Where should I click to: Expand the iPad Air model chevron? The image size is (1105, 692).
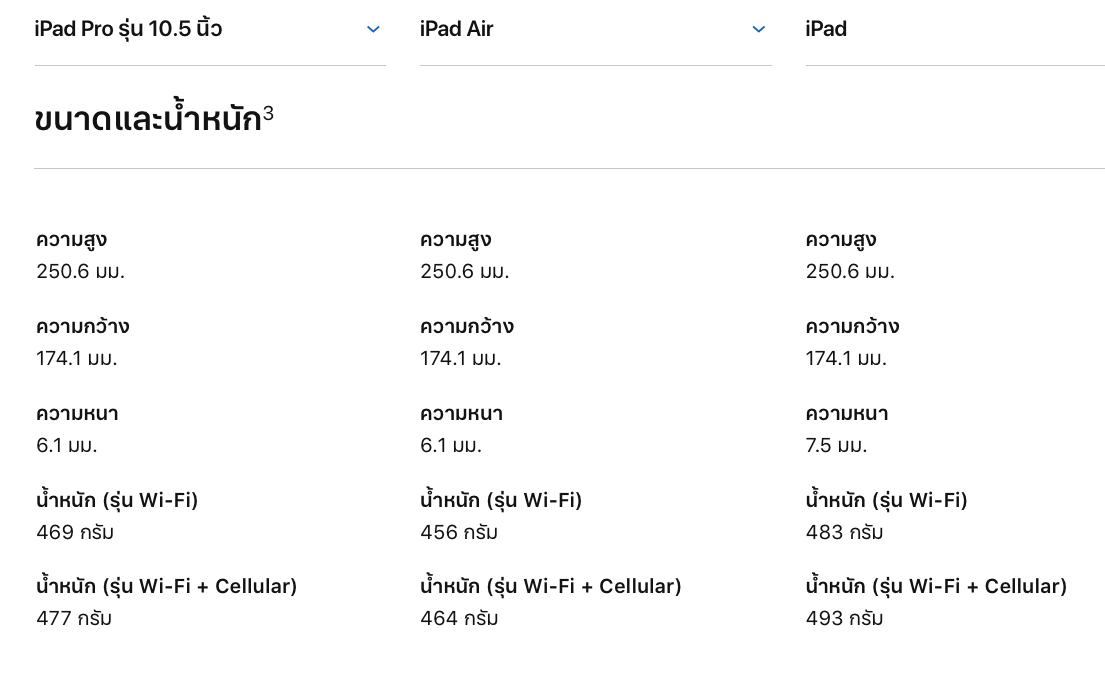(x=758, y=30)
